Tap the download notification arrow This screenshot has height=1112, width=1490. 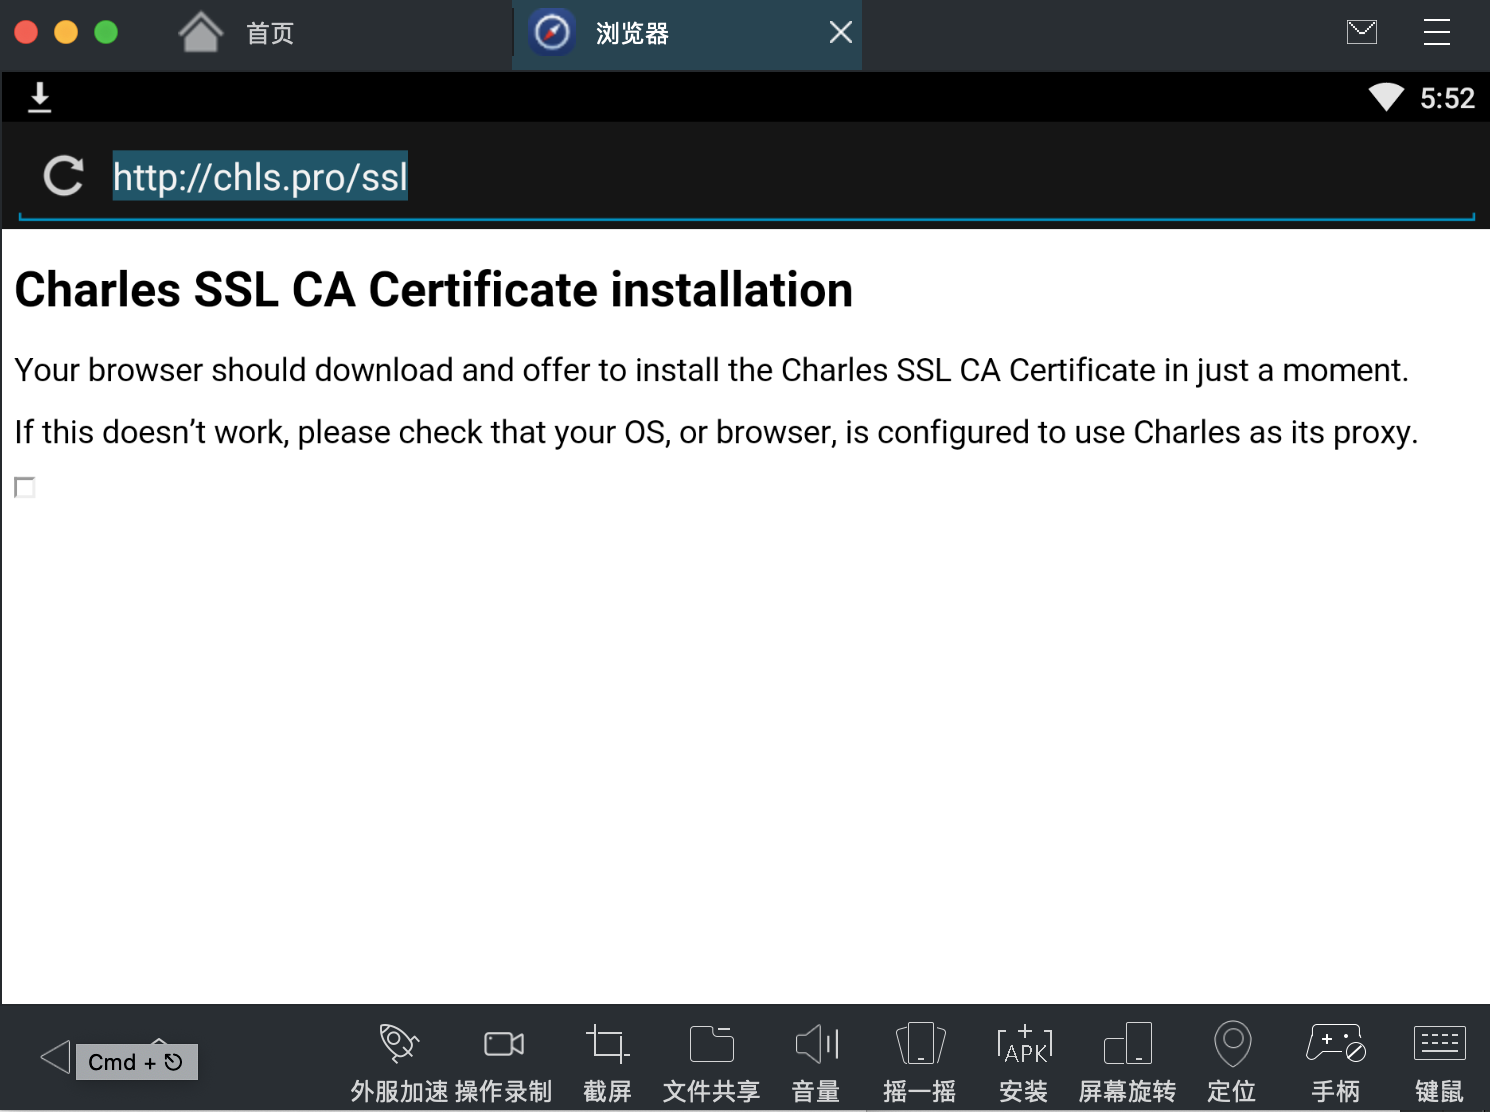tap(39, 98)
